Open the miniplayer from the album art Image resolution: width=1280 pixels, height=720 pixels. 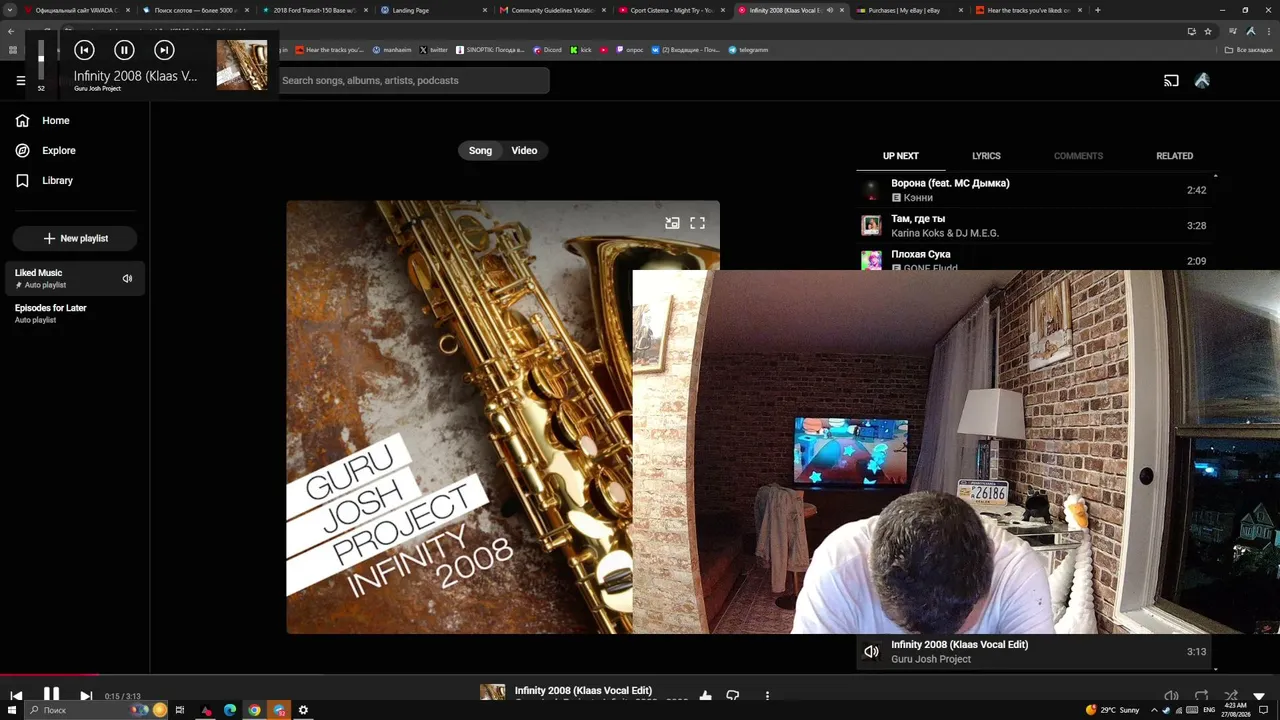coord(672,224)
